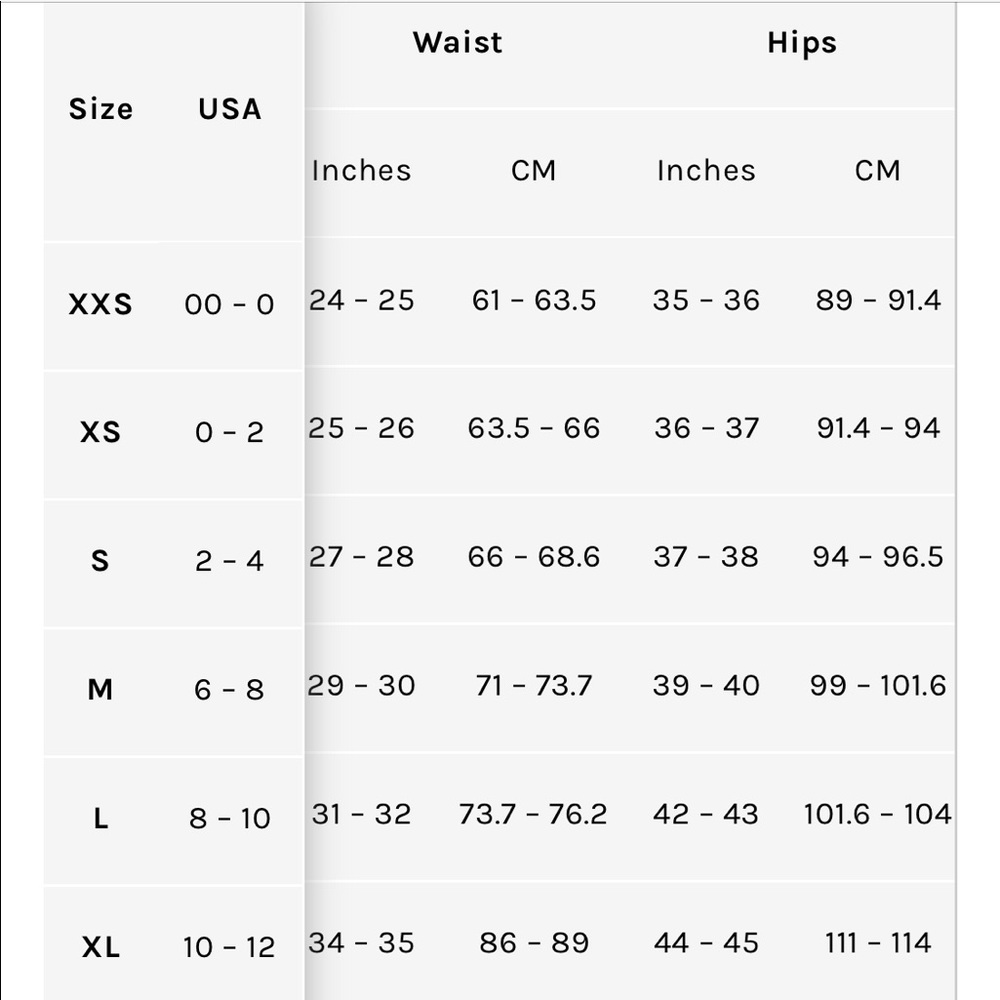Select the M size row label

[100, 689]
